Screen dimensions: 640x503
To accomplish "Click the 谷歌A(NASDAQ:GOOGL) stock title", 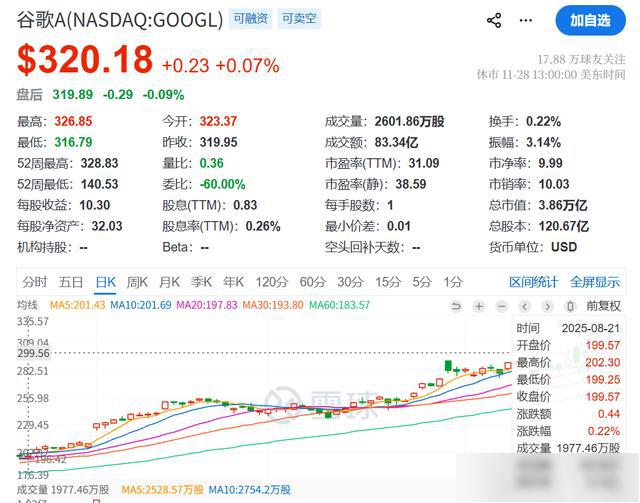I will pyautogui.click(x=120, y=19).
